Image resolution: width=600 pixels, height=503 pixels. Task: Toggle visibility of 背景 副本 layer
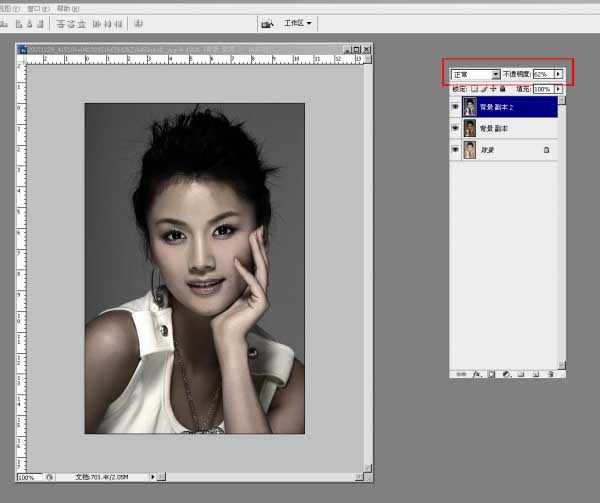point(455,128)
